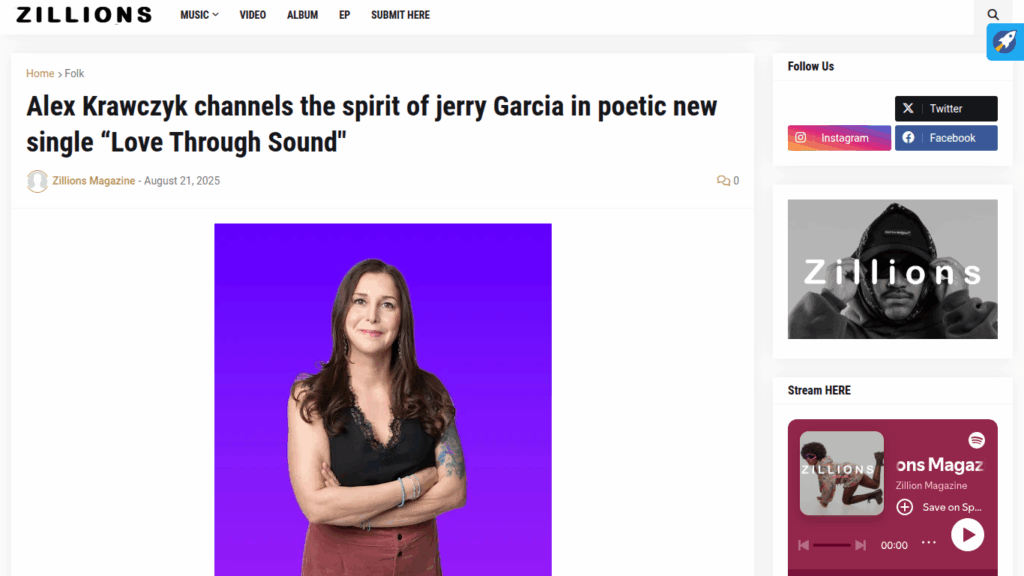Follow on Twitter button
Viewport: 1024px width, 576px height.
coord(946,108)
